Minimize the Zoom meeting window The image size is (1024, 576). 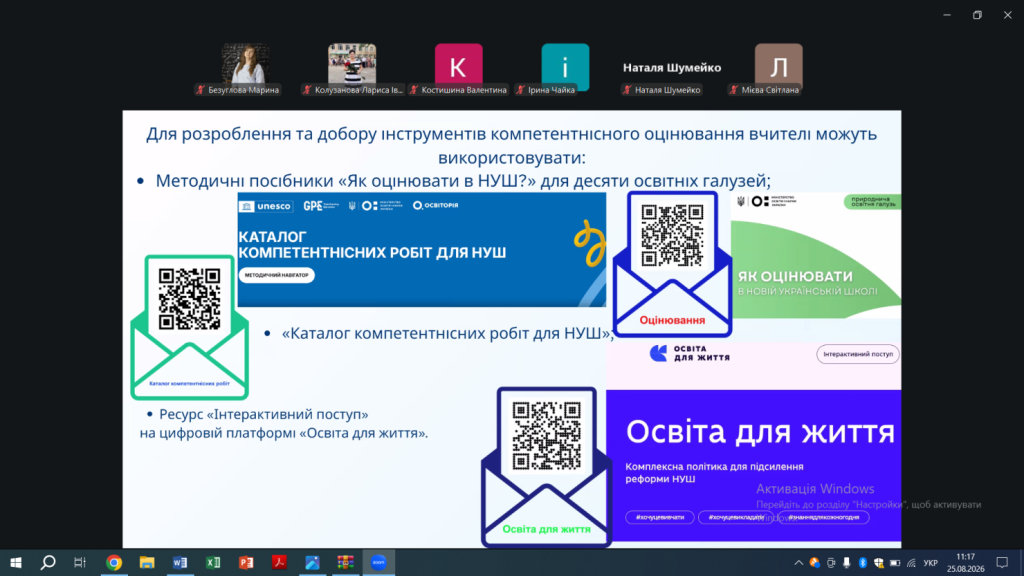coord(947,15)
